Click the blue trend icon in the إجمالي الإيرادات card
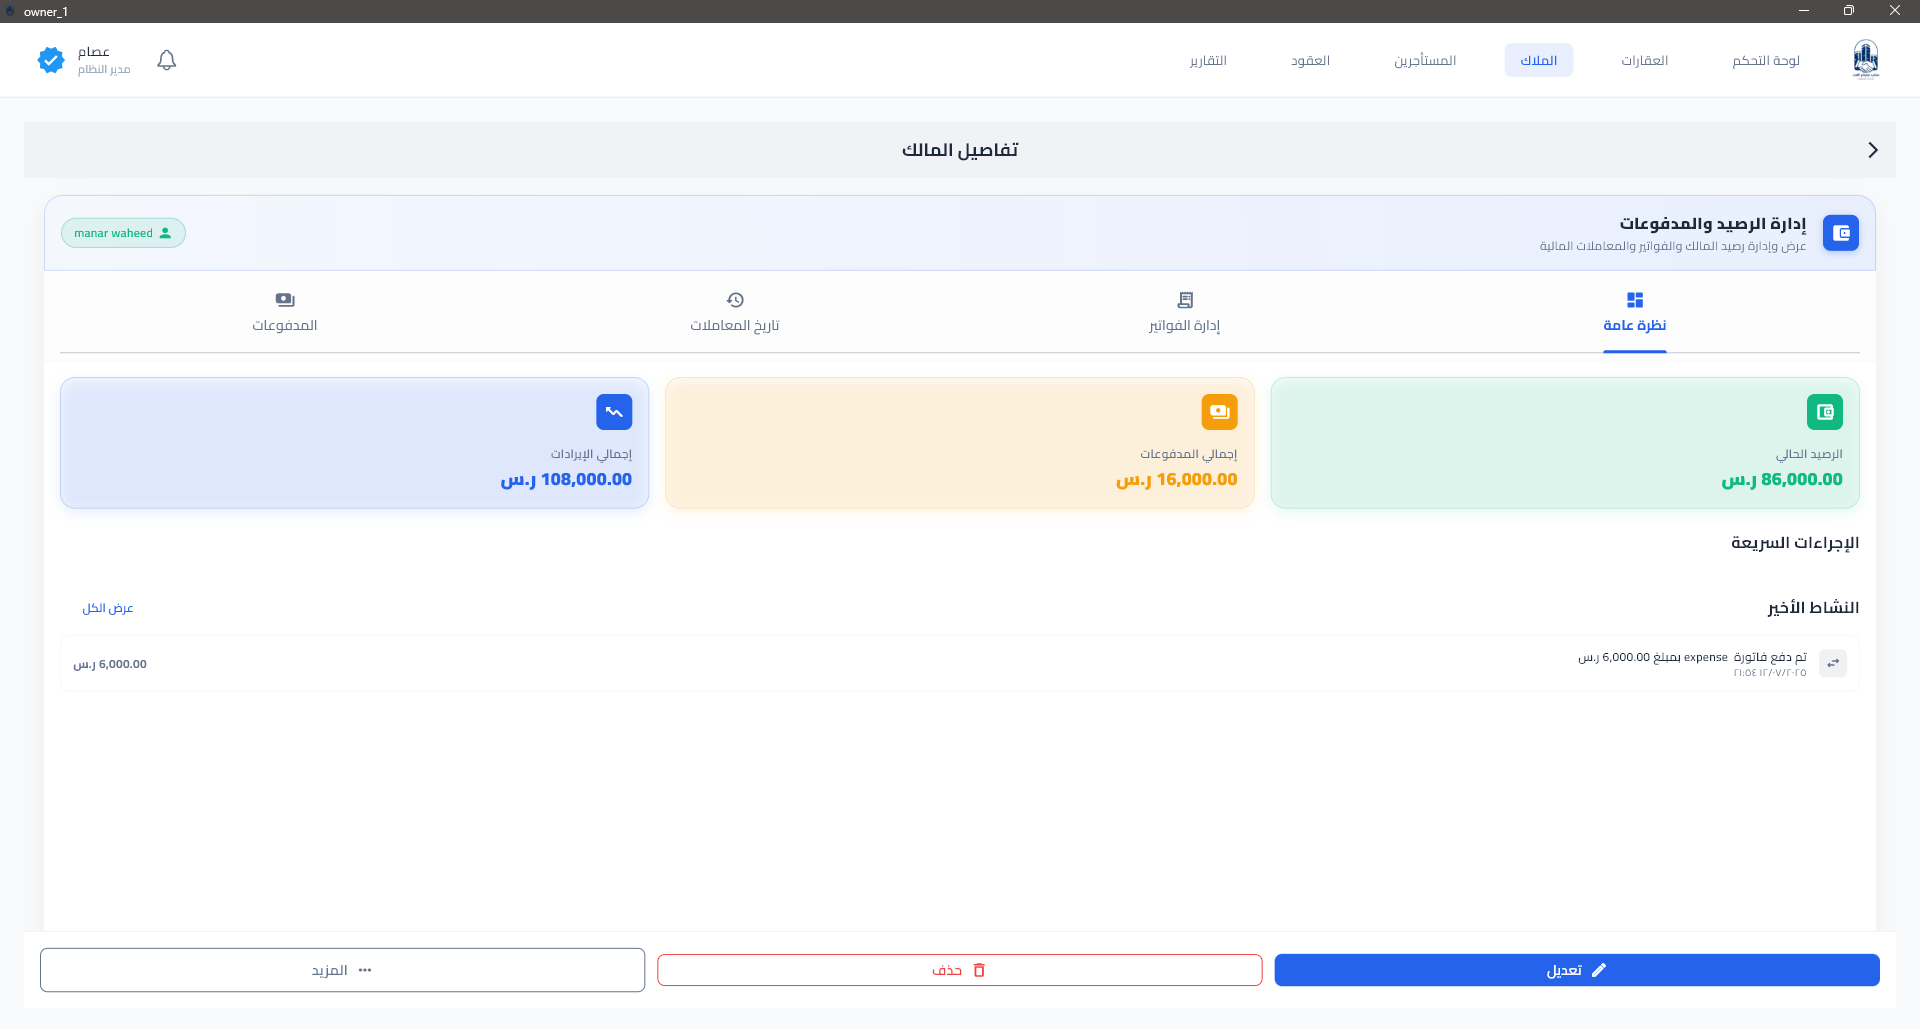 click(x=614, y=412)
